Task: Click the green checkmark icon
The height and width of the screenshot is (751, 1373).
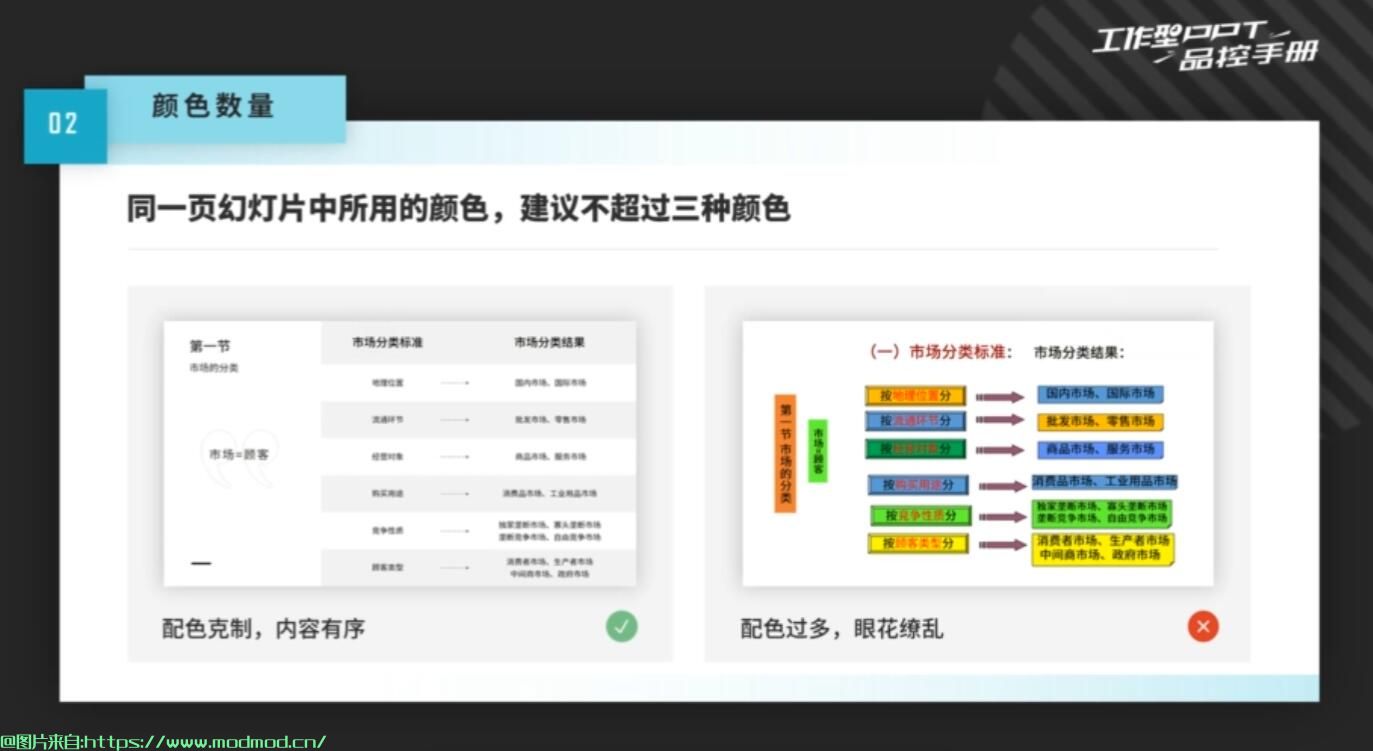Action: [621, 627]
